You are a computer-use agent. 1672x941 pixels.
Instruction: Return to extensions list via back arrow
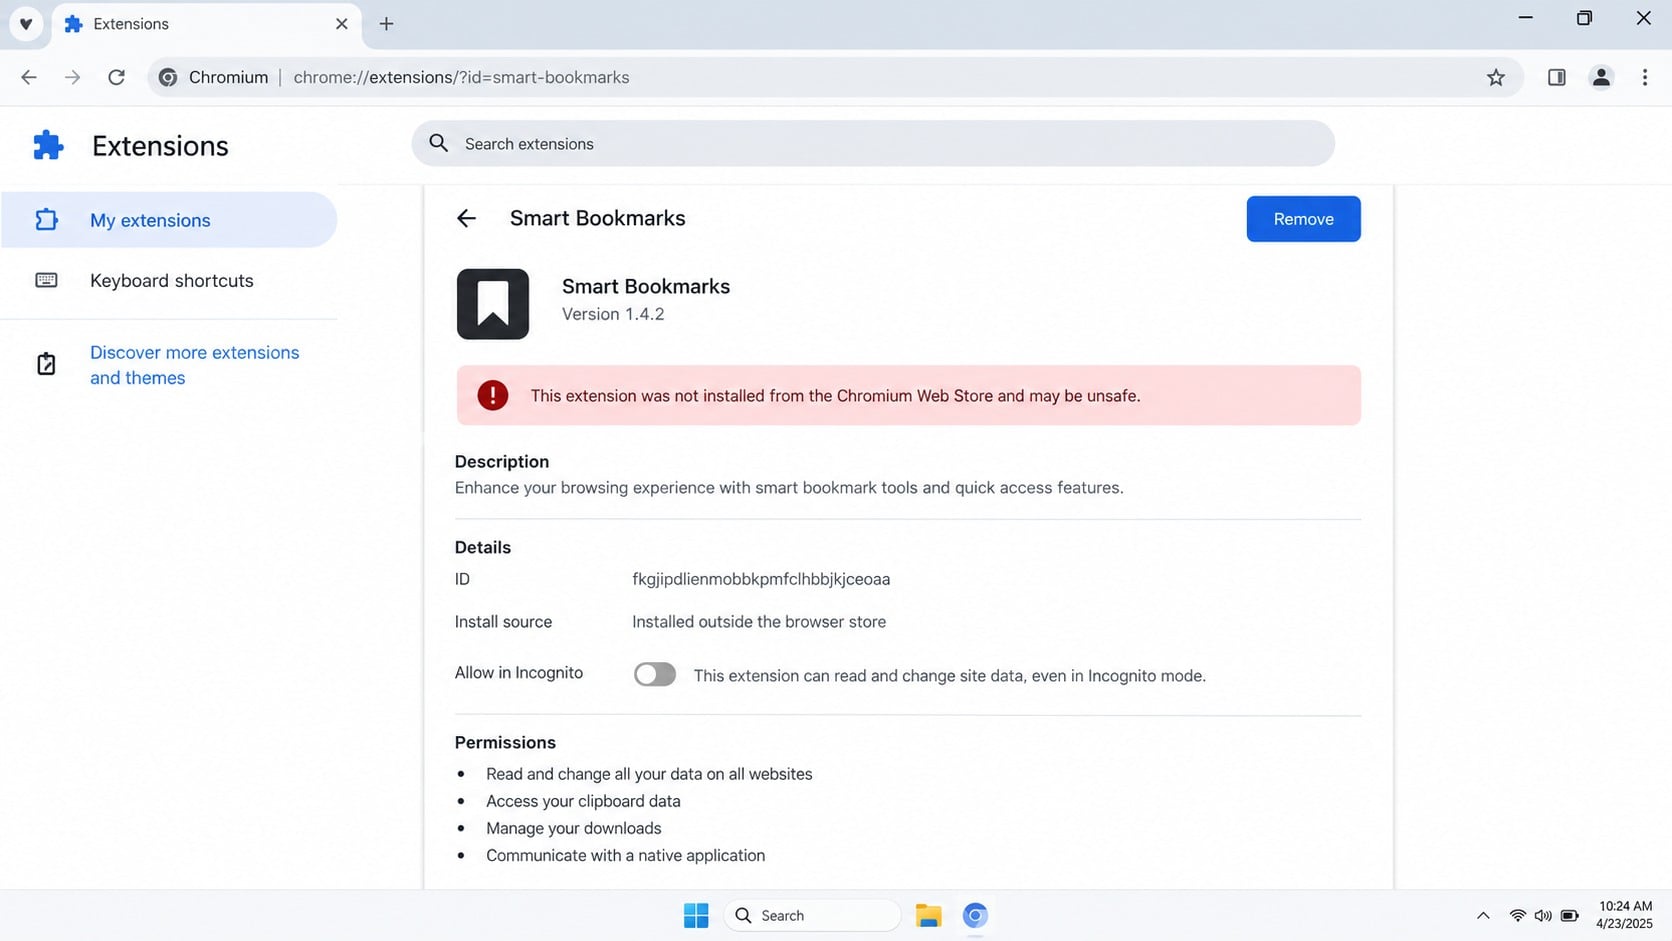coord(466,218)
